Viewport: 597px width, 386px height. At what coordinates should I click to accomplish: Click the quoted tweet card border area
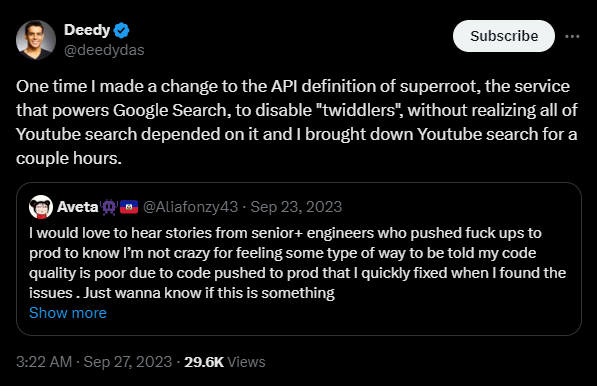299,259
